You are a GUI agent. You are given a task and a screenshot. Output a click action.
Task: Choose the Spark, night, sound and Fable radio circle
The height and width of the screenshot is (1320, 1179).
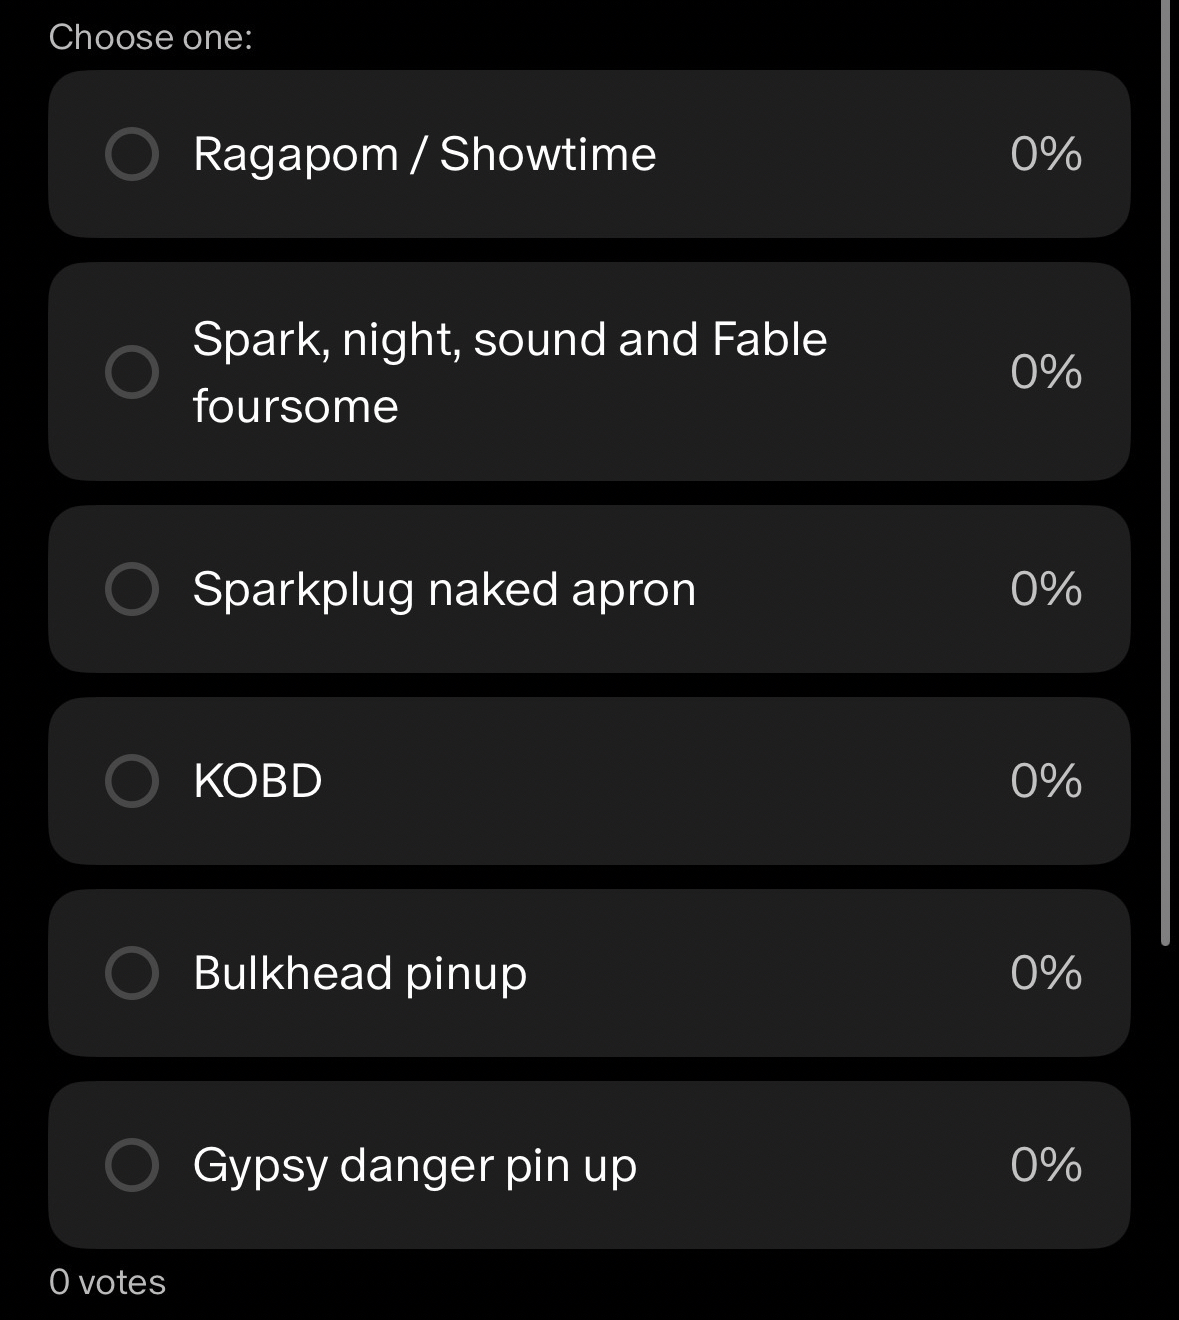point(132,372)
